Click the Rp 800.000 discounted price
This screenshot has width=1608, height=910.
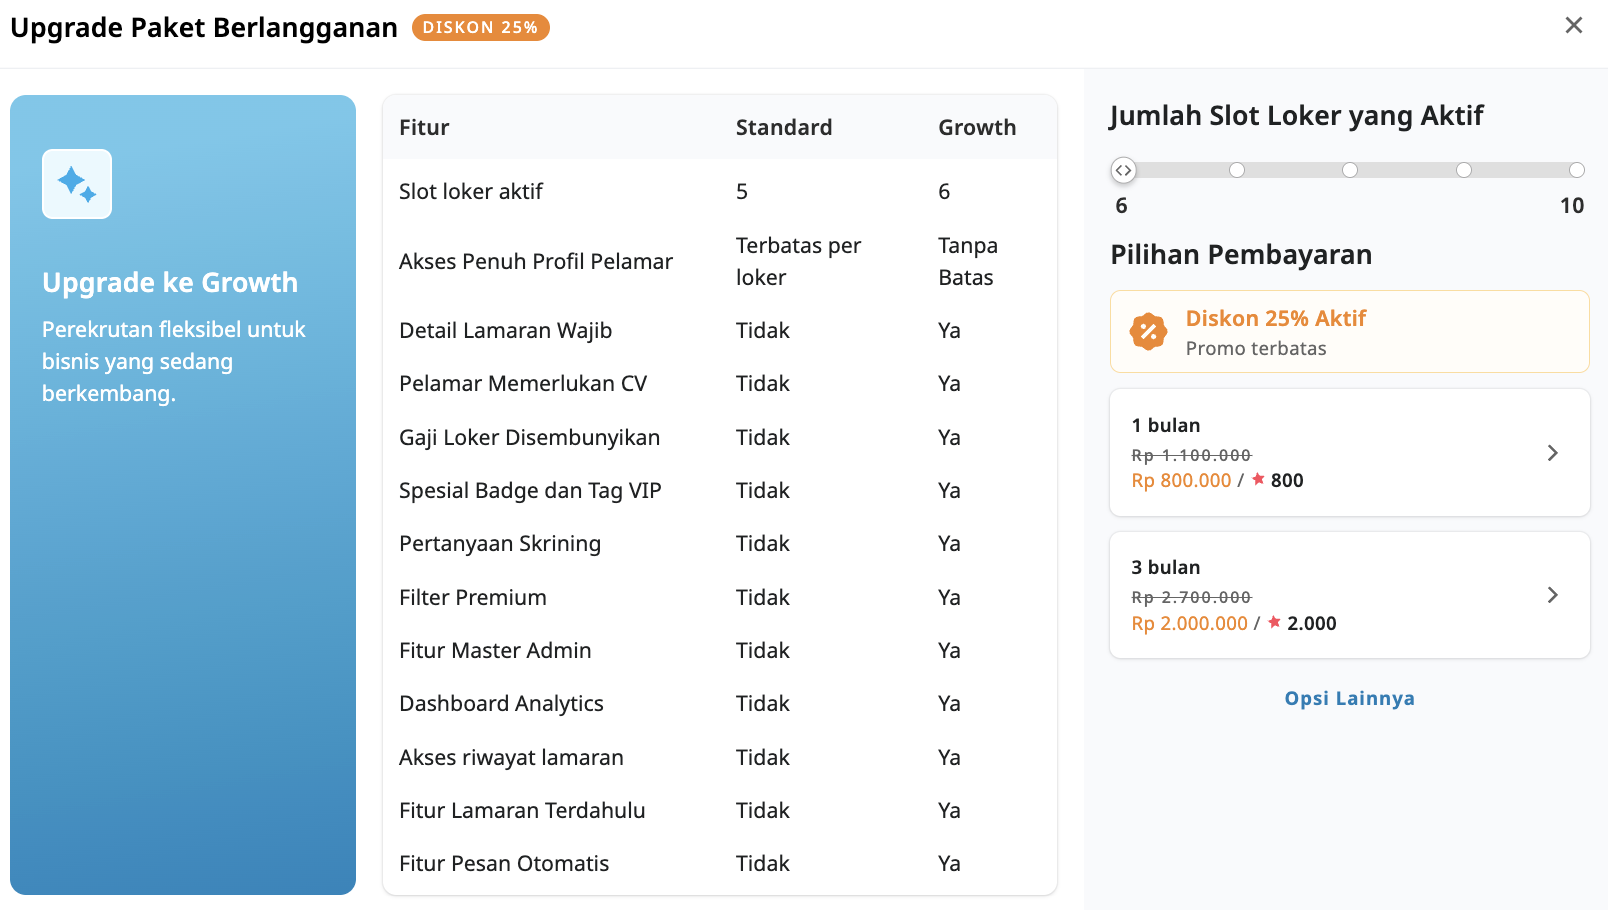point(1181,480)
